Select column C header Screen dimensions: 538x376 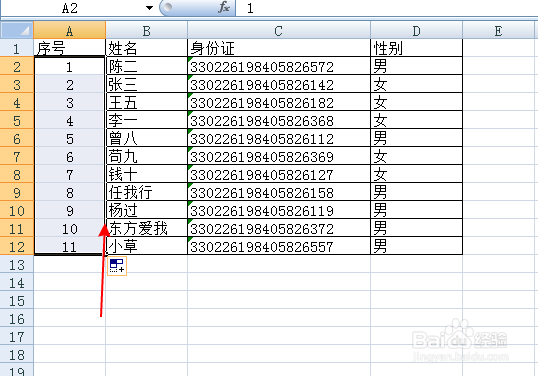[279, 31]
